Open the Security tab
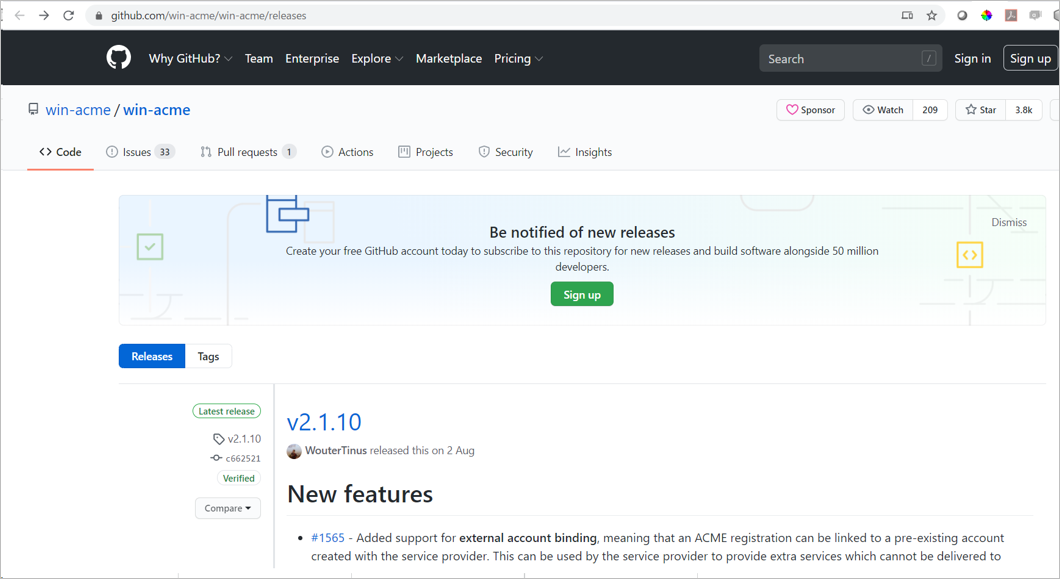Screen dimensions: 1060x579 (506, 152)
